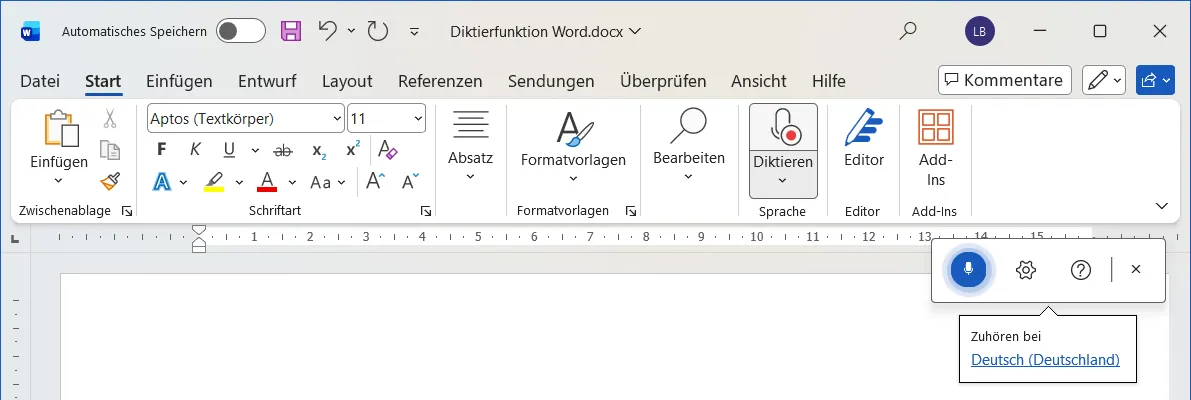The width and height of the screenshot is (1191, 400).
Task: Click the Deutsch (Deutschland) language link
Action: point(1045,360)
